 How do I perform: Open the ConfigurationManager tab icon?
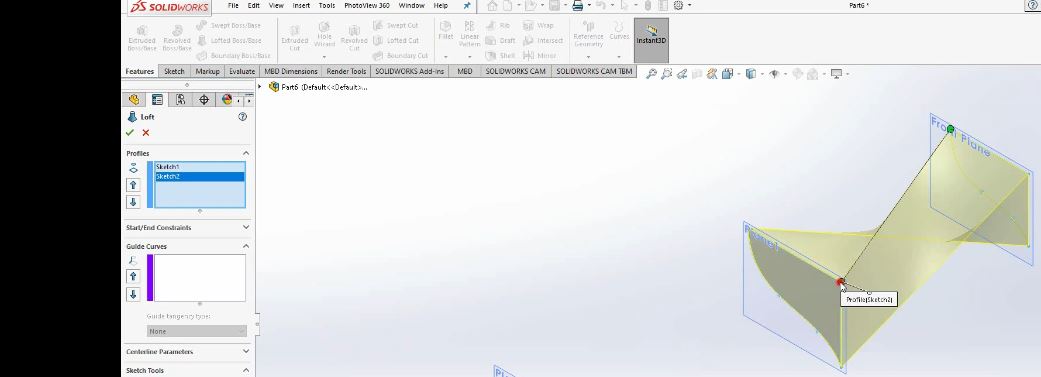pyautogui.click(x=181, y=100)
